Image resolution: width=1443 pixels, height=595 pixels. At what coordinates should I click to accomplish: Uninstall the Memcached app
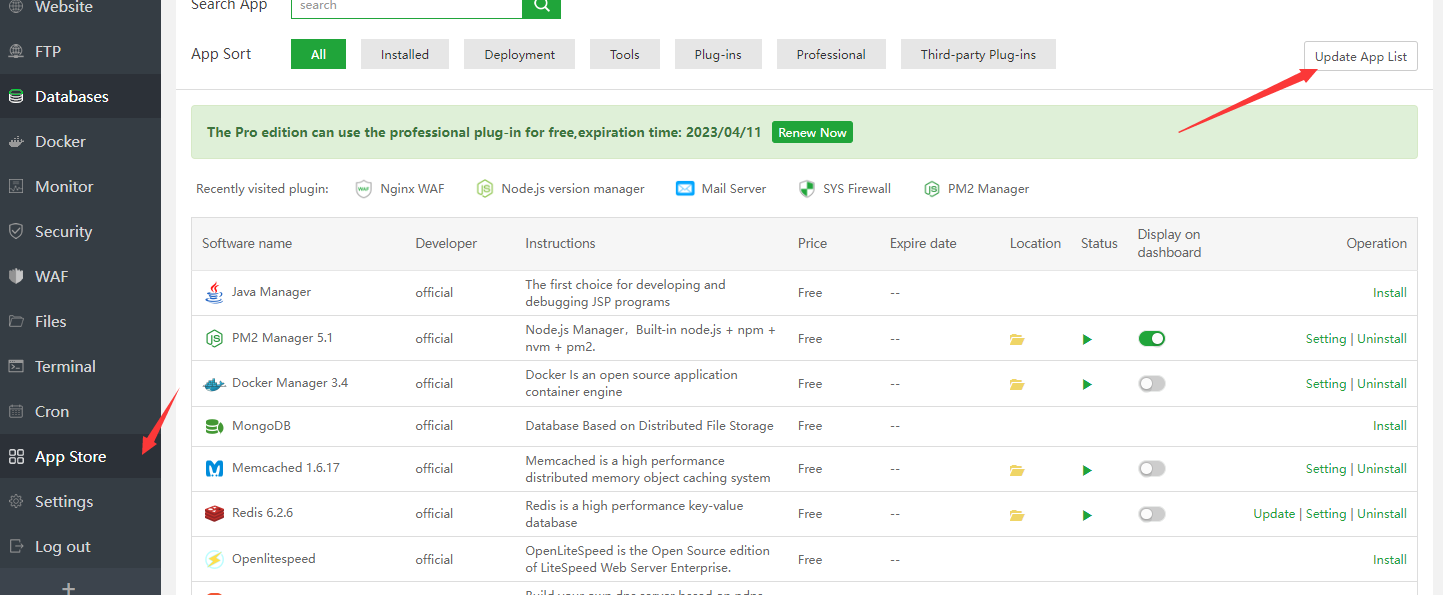pyautogui.click(x=1381, y=468)
